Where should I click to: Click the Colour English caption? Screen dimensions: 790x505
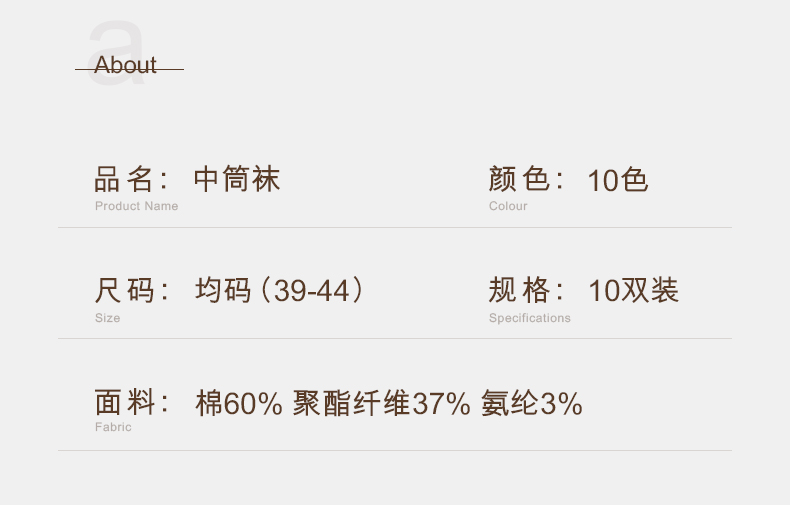(508, 206)
